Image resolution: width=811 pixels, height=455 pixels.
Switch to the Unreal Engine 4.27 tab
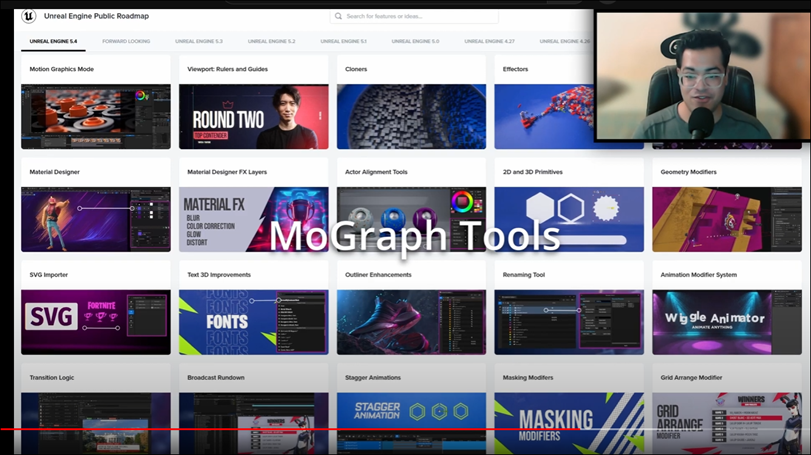[489, 41]
